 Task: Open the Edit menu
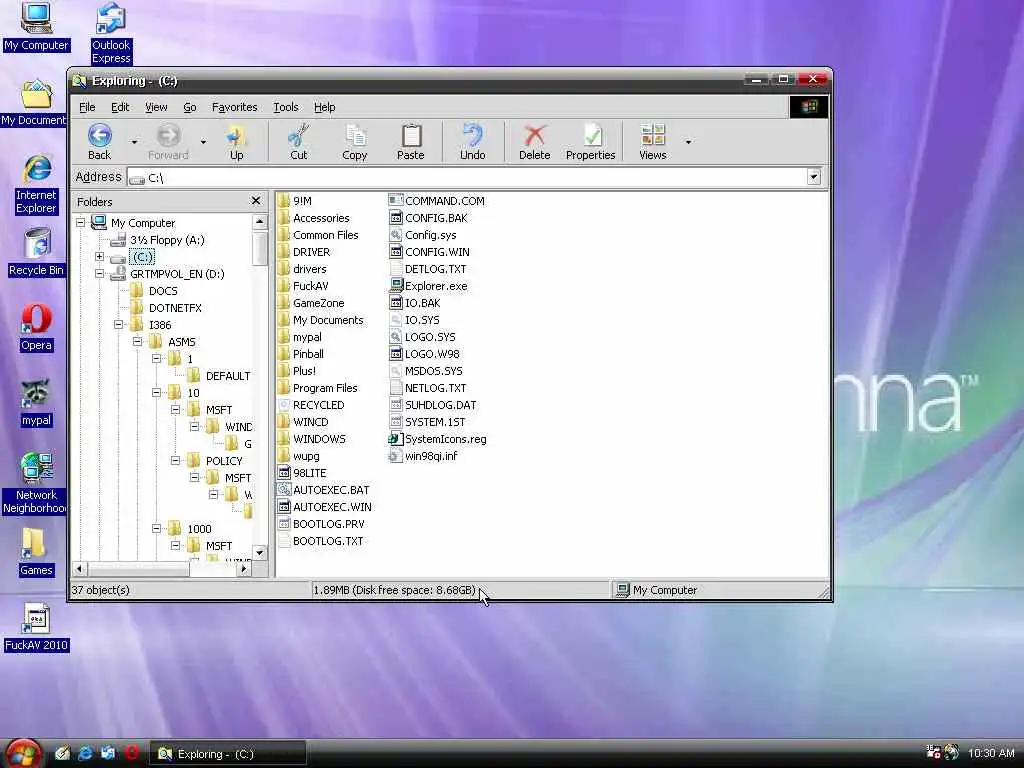[120, 107]
